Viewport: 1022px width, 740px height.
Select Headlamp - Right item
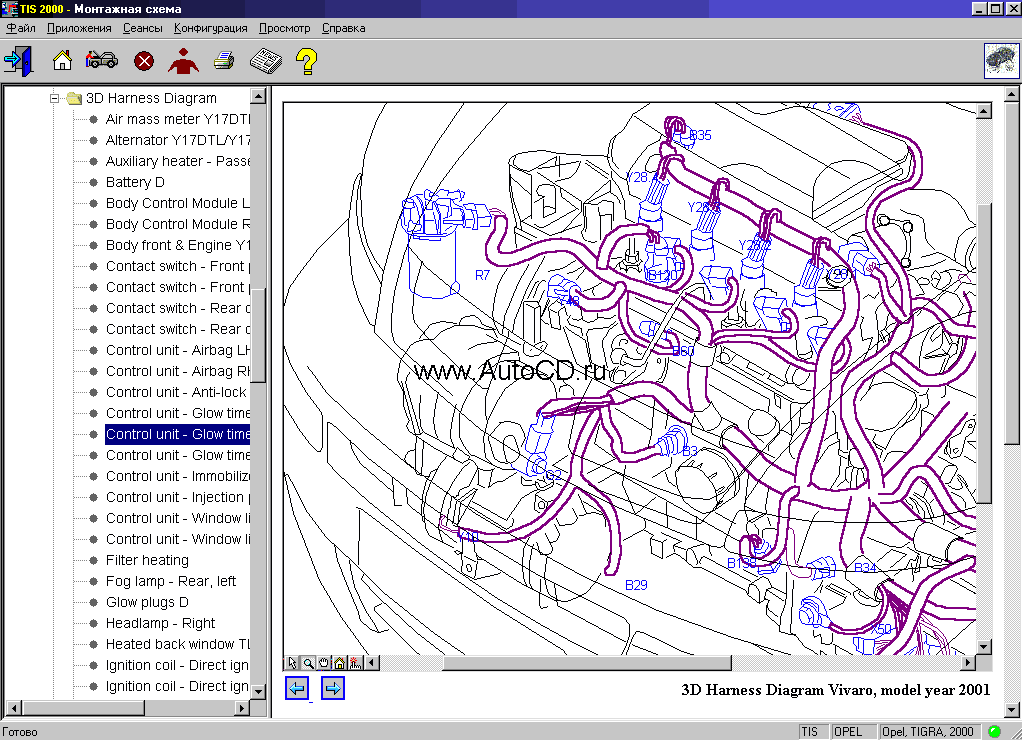(160, 623)
